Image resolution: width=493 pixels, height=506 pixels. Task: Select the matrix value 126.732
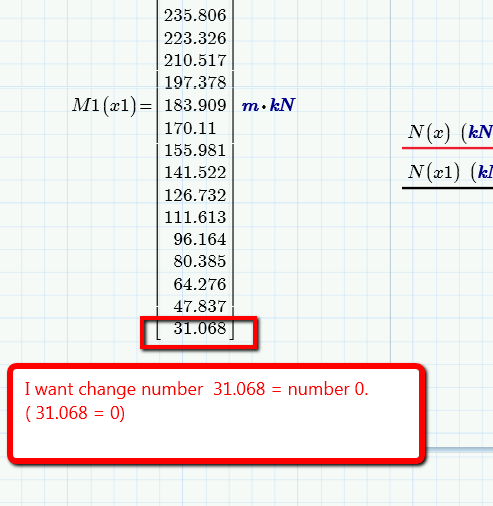click(x=195, y=195)
